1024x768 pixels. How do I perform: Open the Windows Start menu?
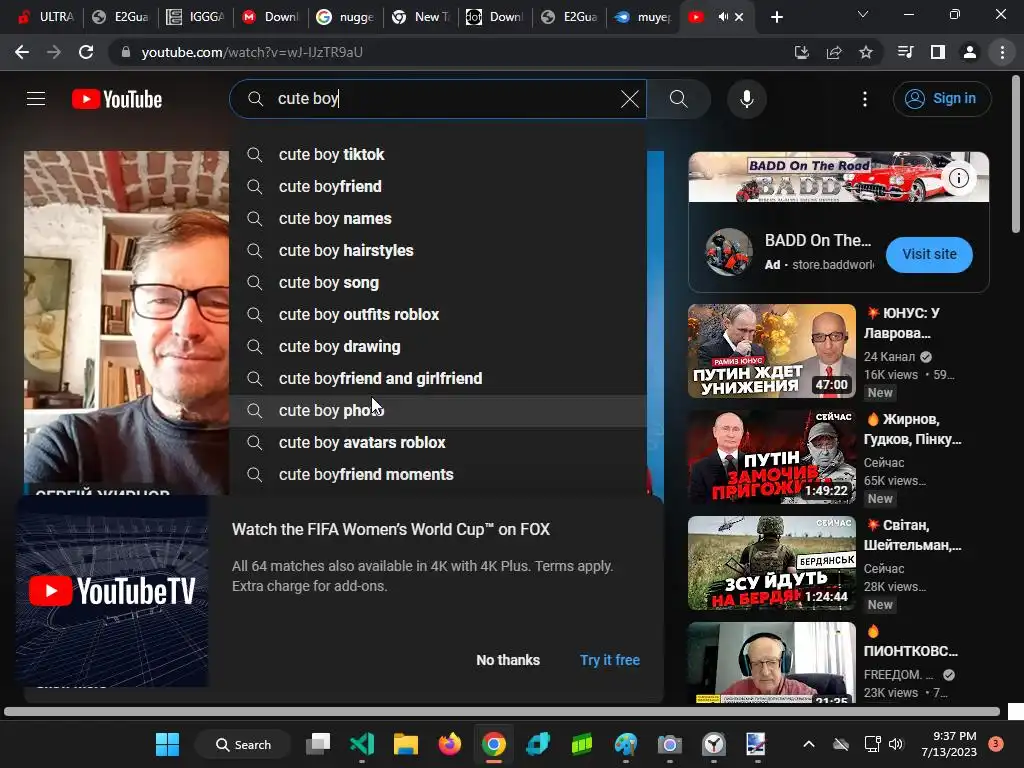167,744
